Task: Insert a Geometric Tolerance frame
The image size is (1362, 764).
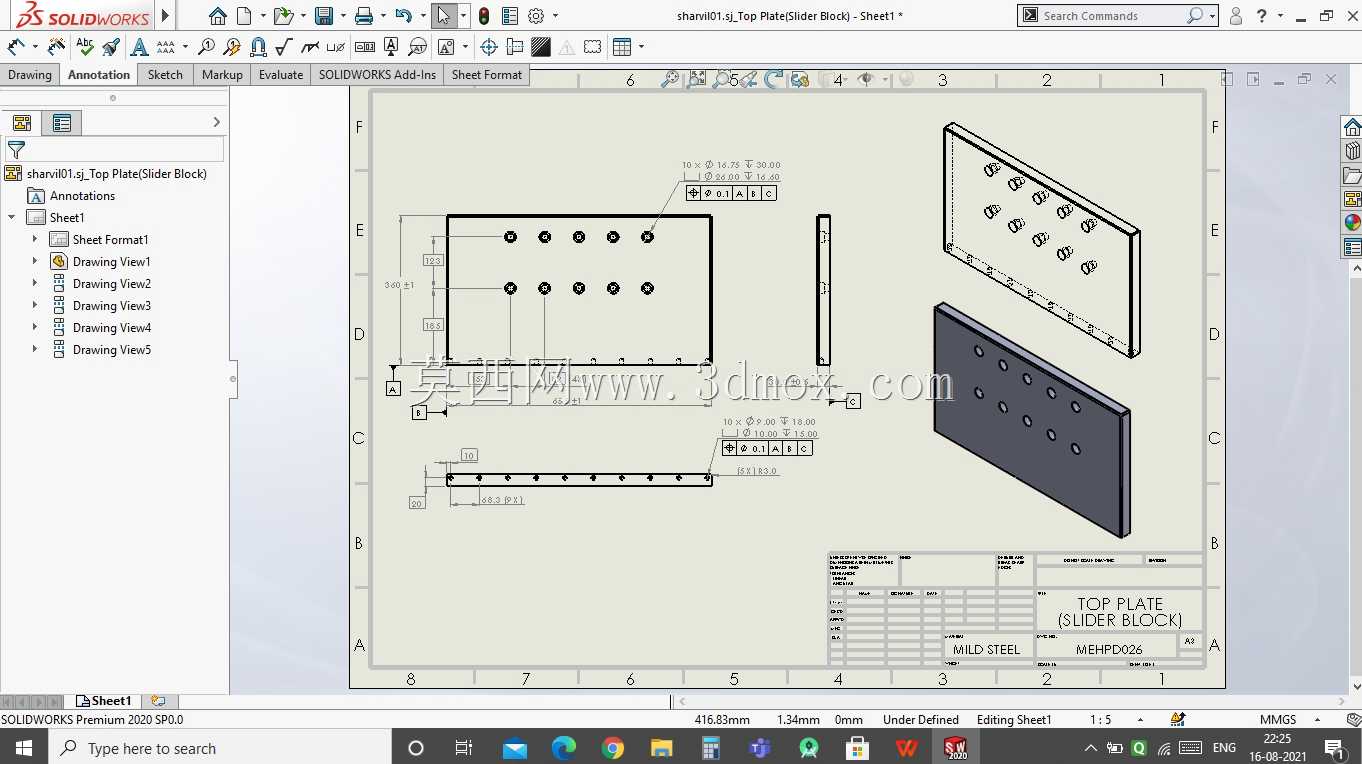Action: (365, 47)
